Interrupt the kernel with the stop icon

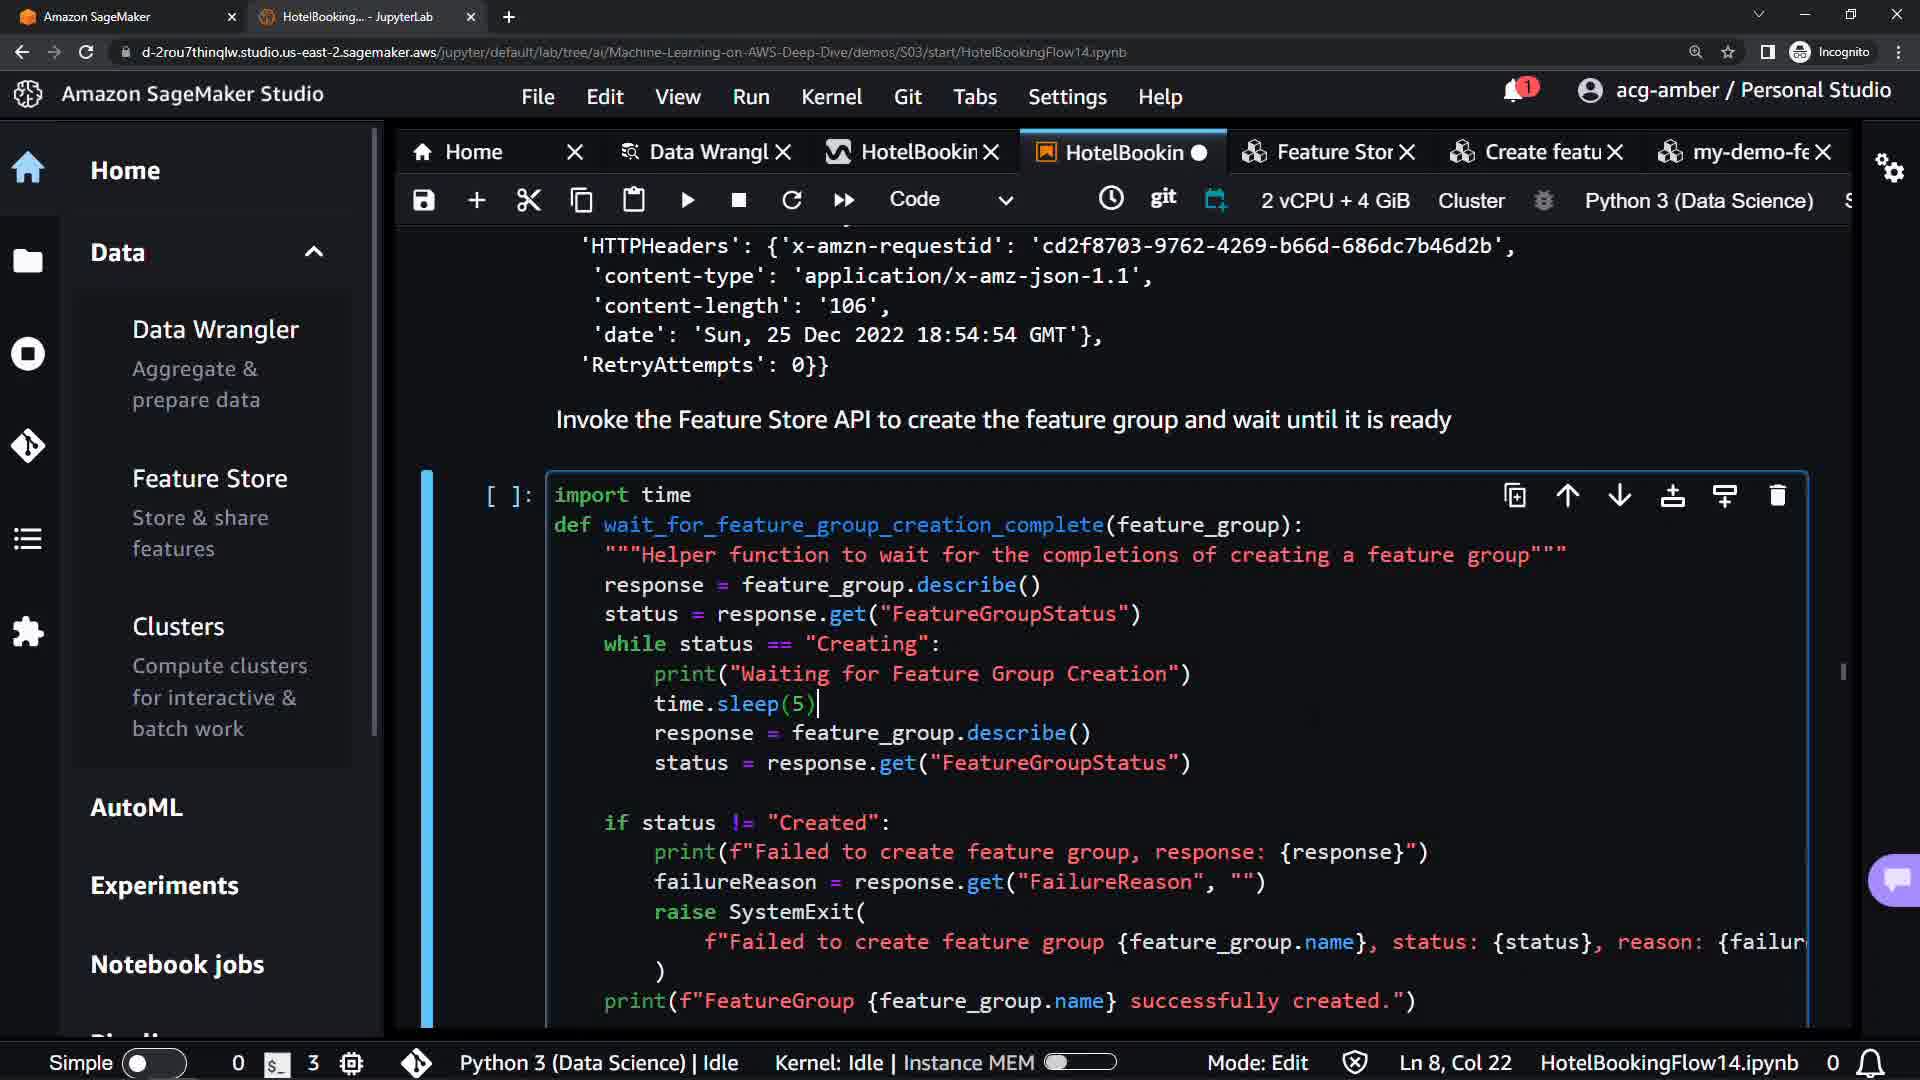pyautogui.click(x=739, y=200)
